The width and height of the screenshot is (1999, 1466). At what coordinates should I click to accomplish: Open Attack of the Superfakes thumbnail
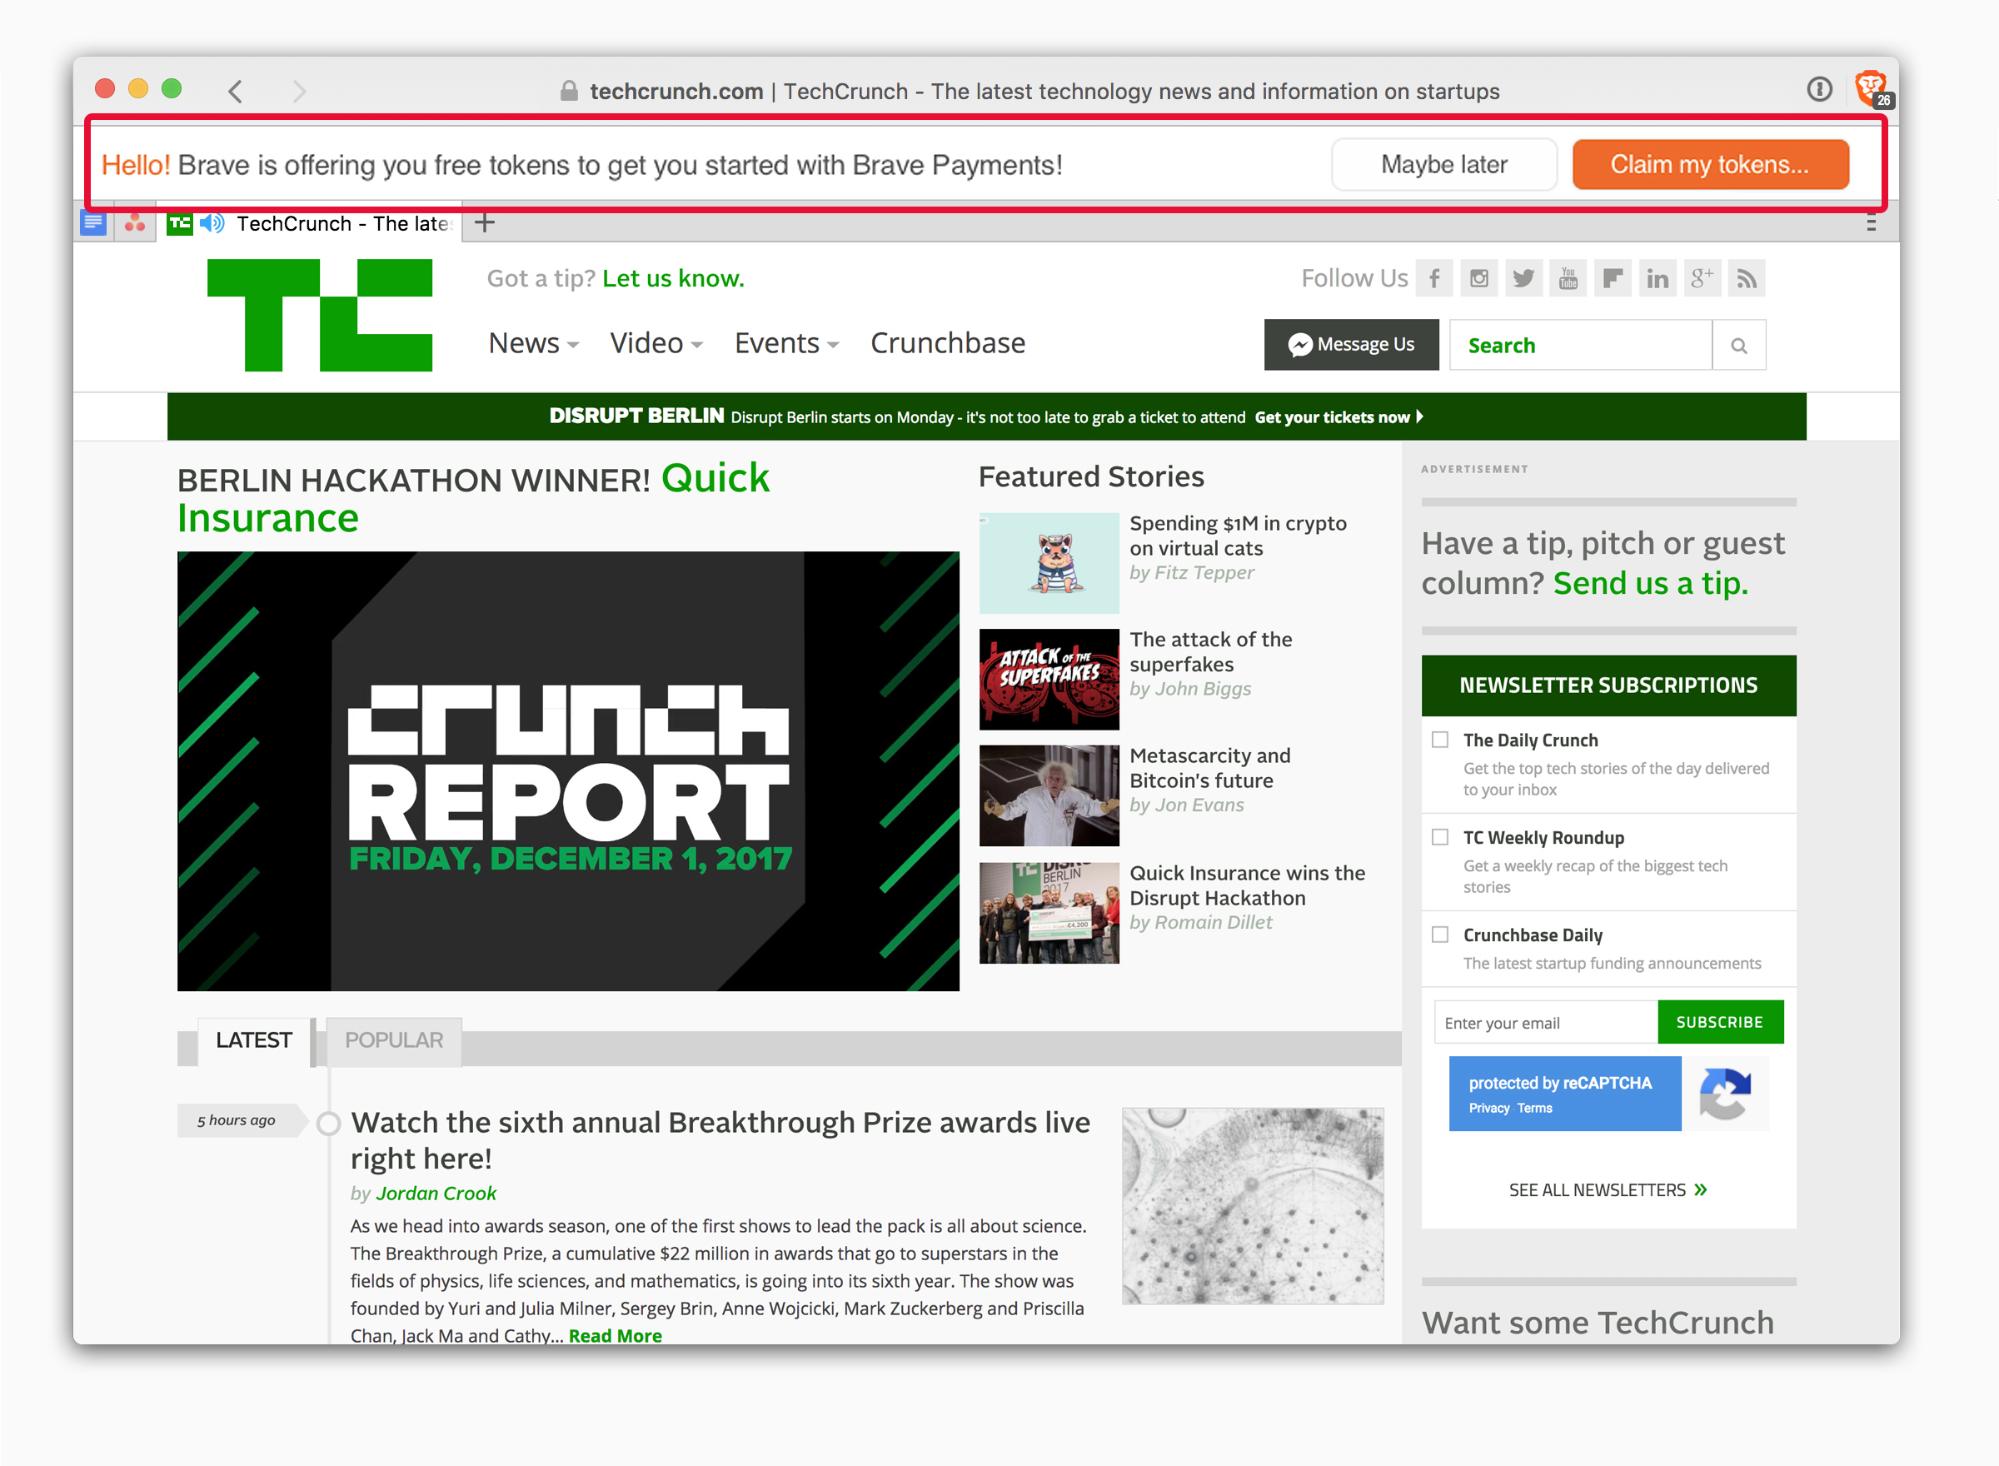tap(1049, 680)
